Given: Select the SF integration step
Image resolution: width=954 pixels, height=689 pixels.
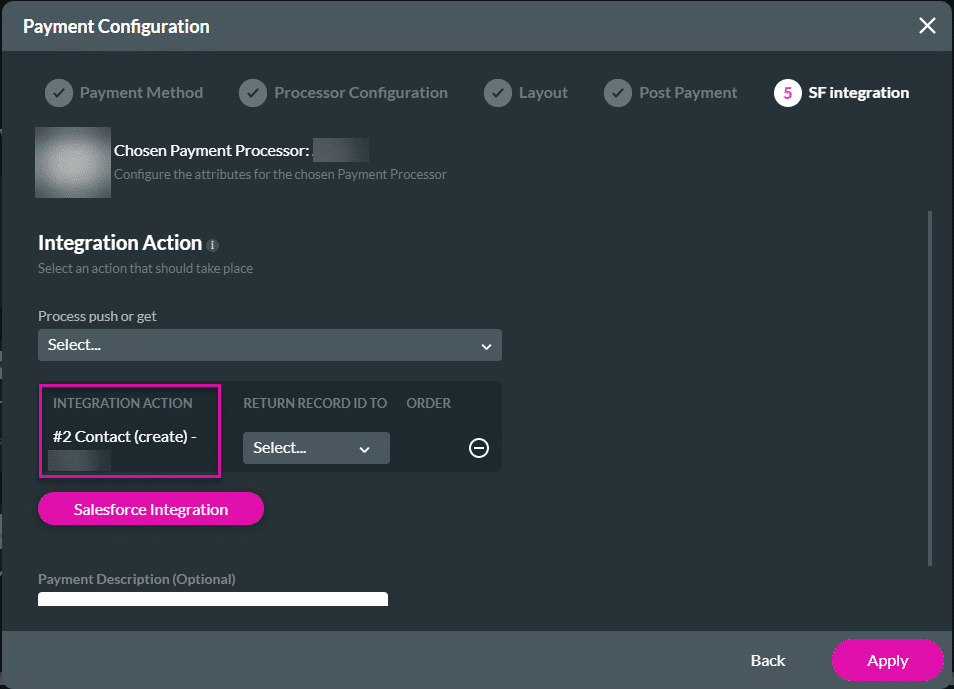Looking at the screenshot, I should coord(859,93).
